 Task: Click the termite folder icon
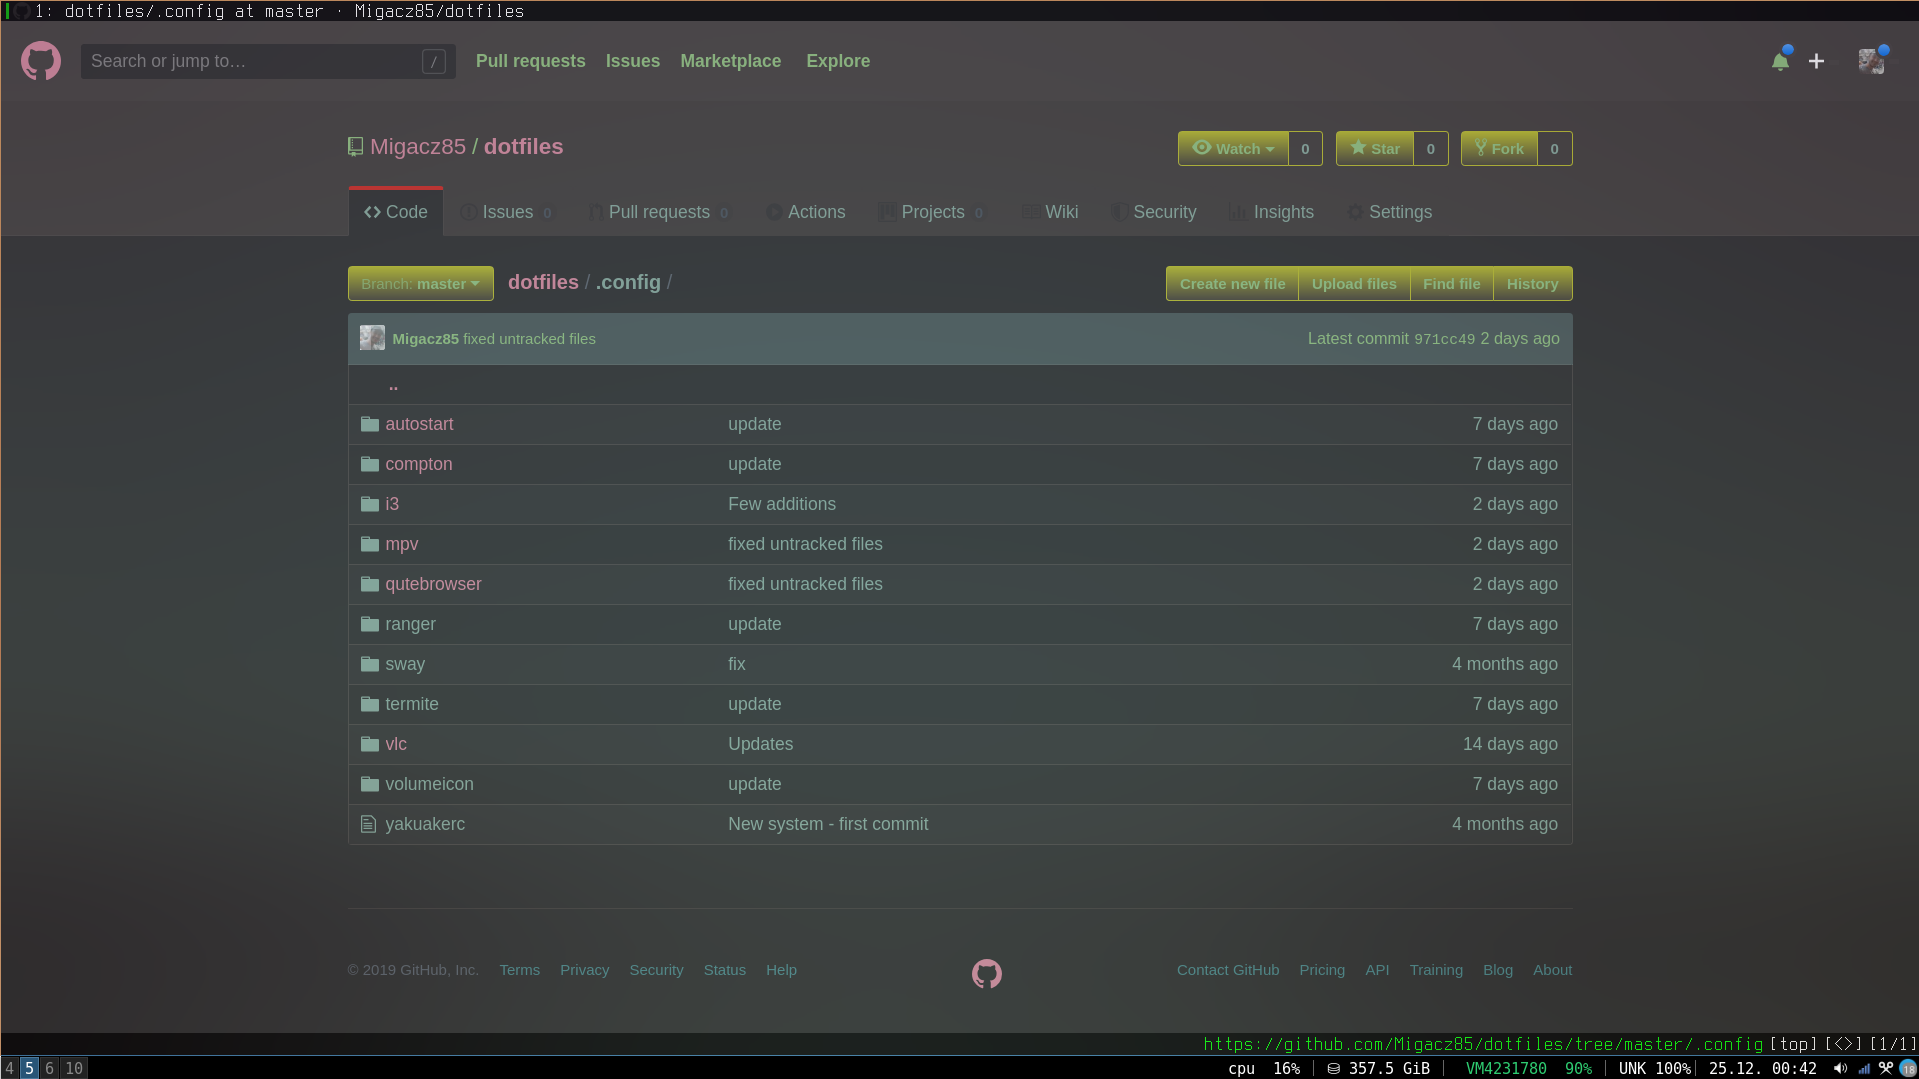point(370,704)
